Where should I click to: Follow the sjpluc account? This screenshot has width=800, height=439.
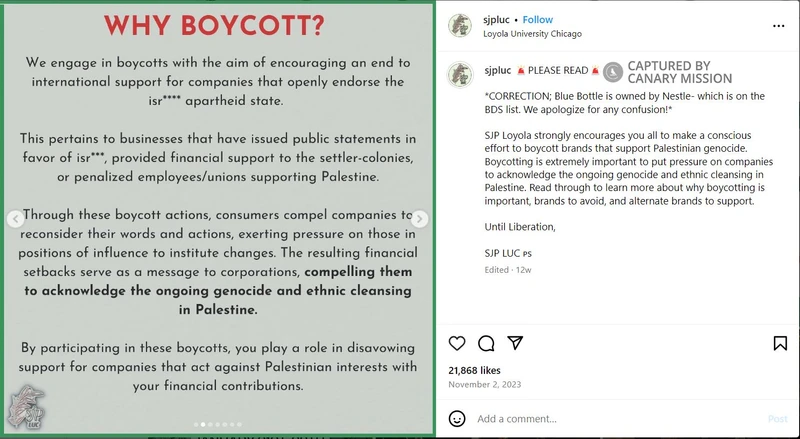[538, 19]
